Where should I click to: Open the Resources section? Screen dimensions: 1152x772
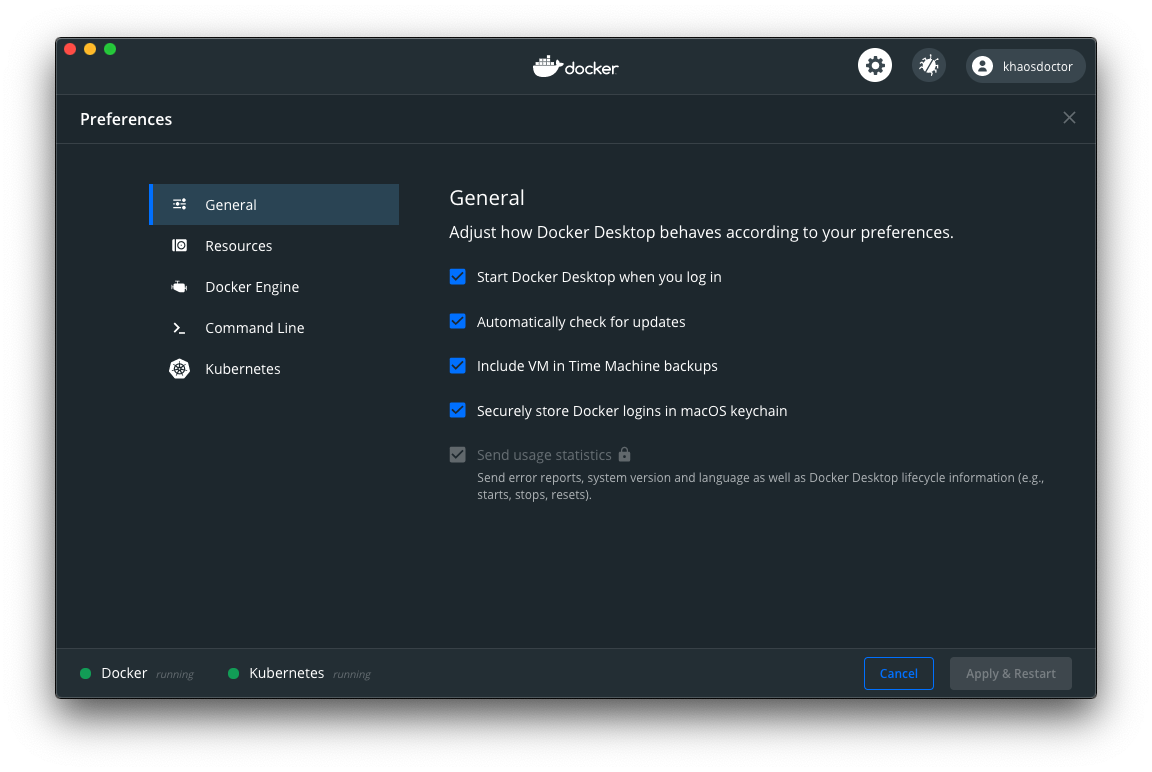pyautogui.click(x=274, y=245)
